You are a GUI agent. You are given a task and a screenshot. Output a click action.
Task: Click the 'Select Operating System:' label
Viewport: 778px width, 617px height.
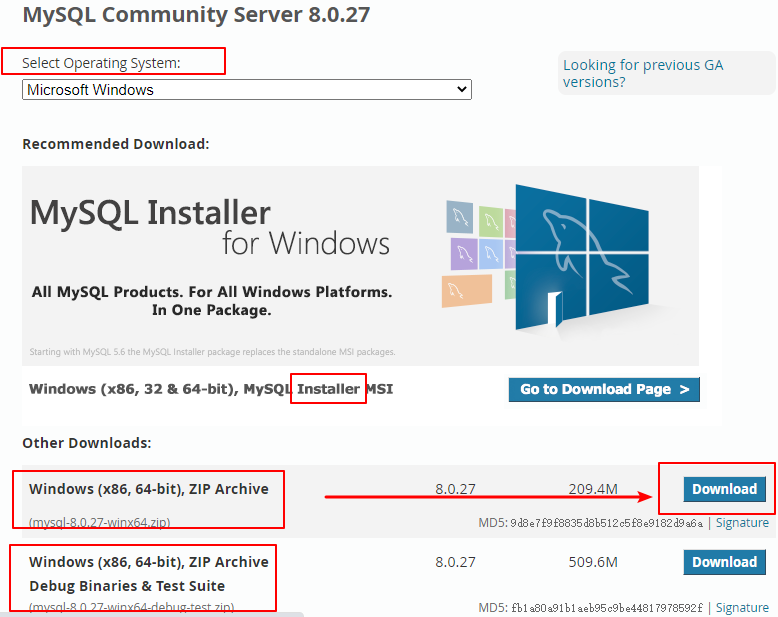(x=101, y=63)
